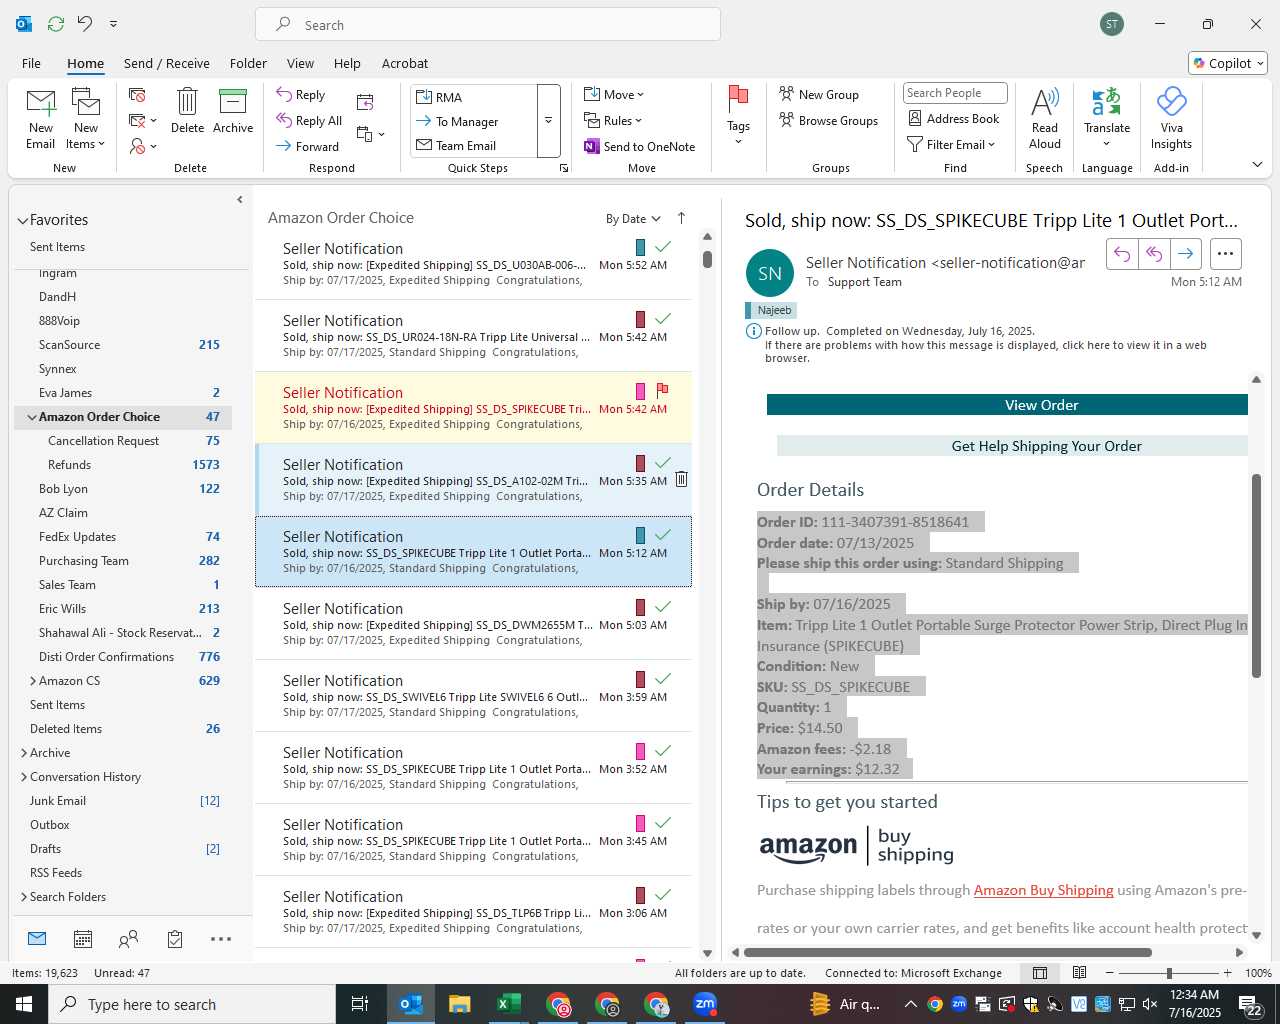Toggle the completed checkmark on Mon 3:59 AM message
This screenshot has height=1024, width=1280.
(x=662, y=678)
